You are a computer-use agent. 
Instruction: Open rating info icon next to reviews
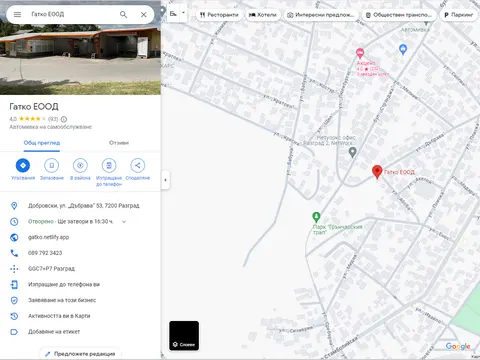click(64, 119)
